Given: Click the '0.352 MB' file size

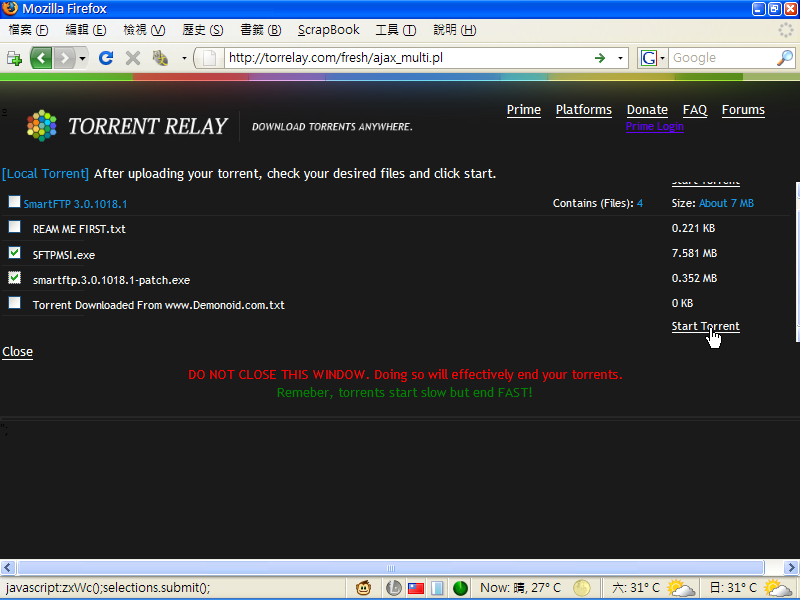Looking at the screenshot, I should (694, 279).
